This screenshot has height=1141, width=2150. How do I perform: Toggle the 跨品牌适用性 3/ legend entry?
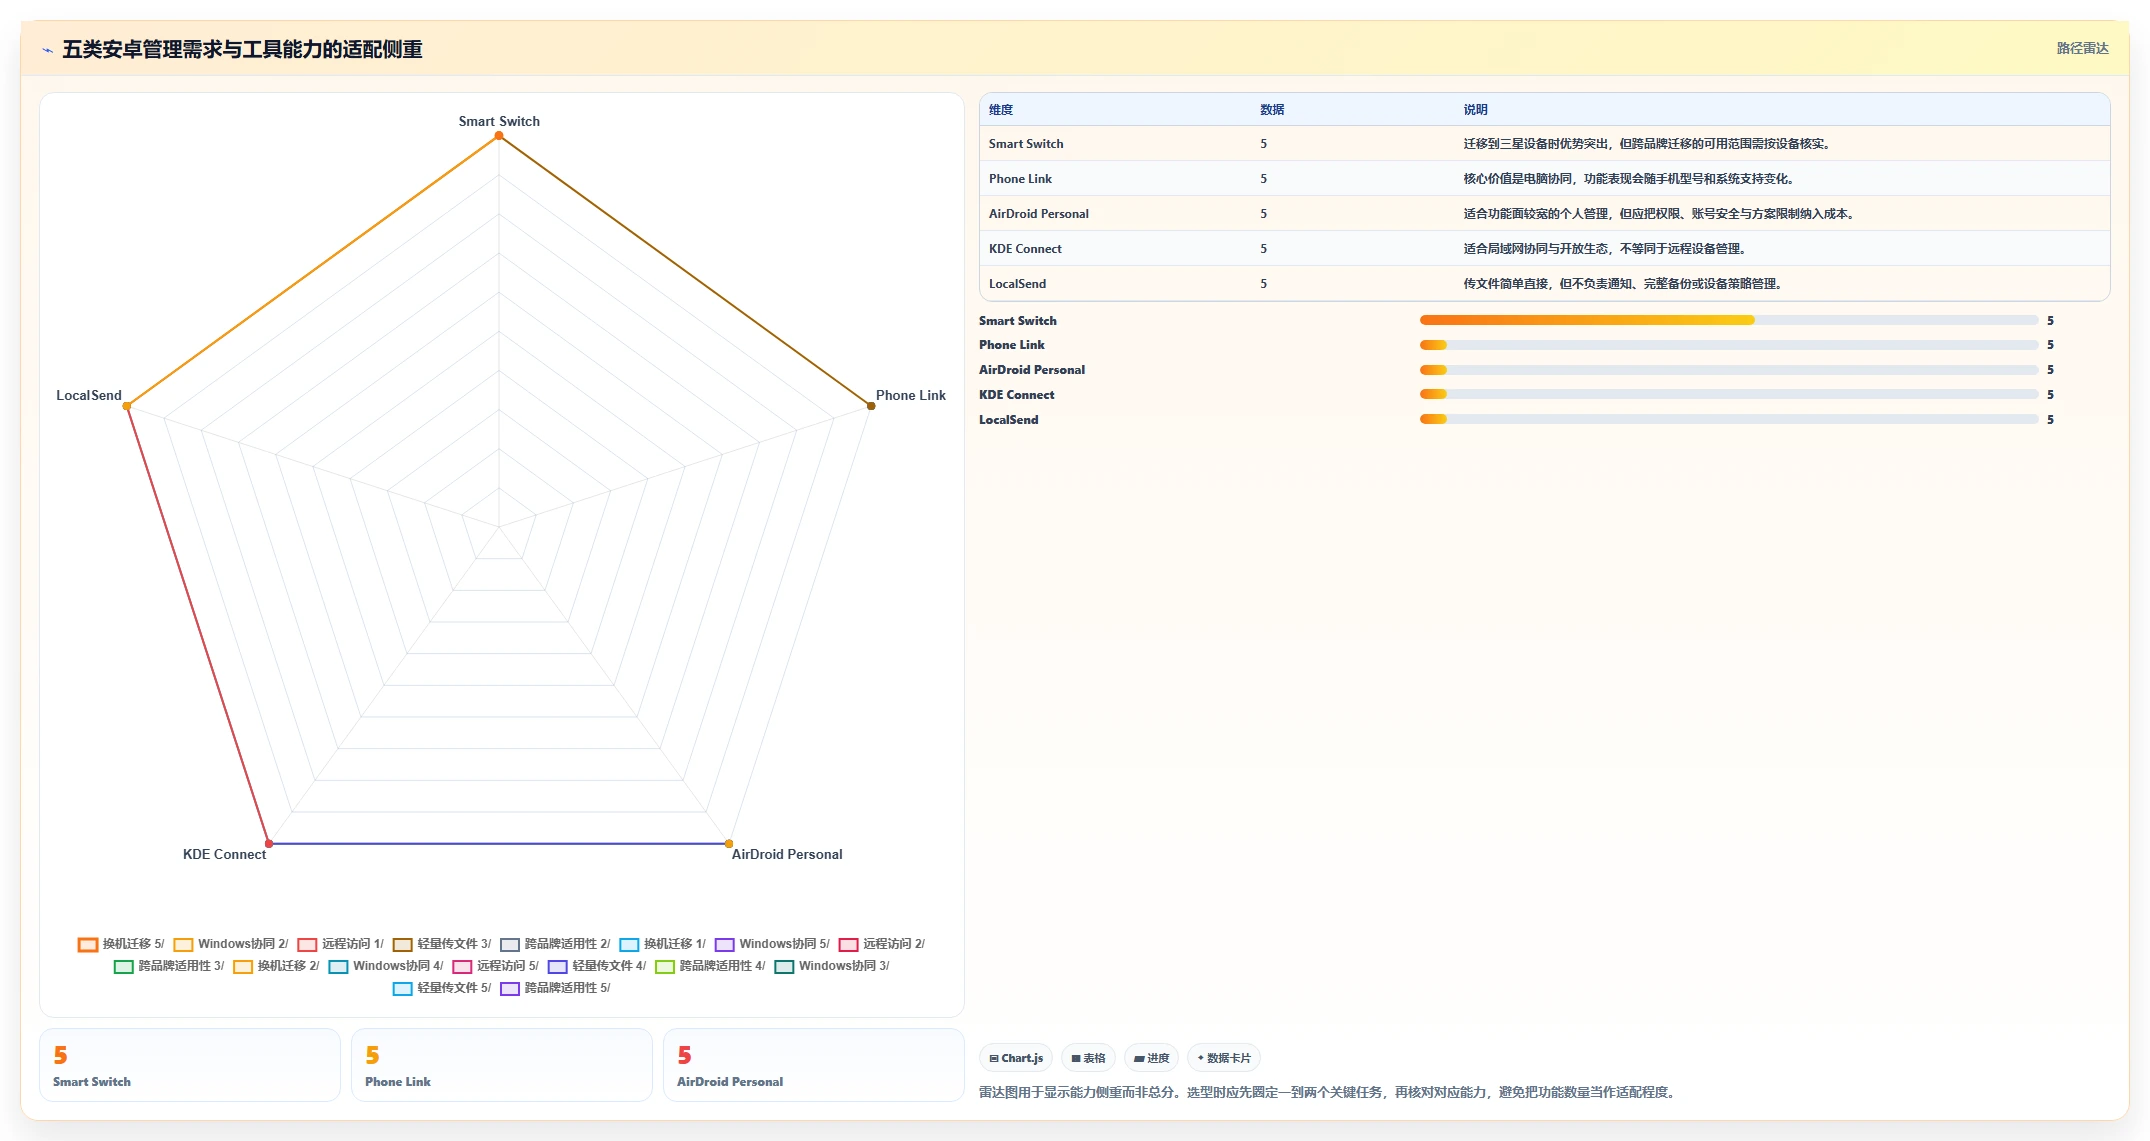coord(169,966)
